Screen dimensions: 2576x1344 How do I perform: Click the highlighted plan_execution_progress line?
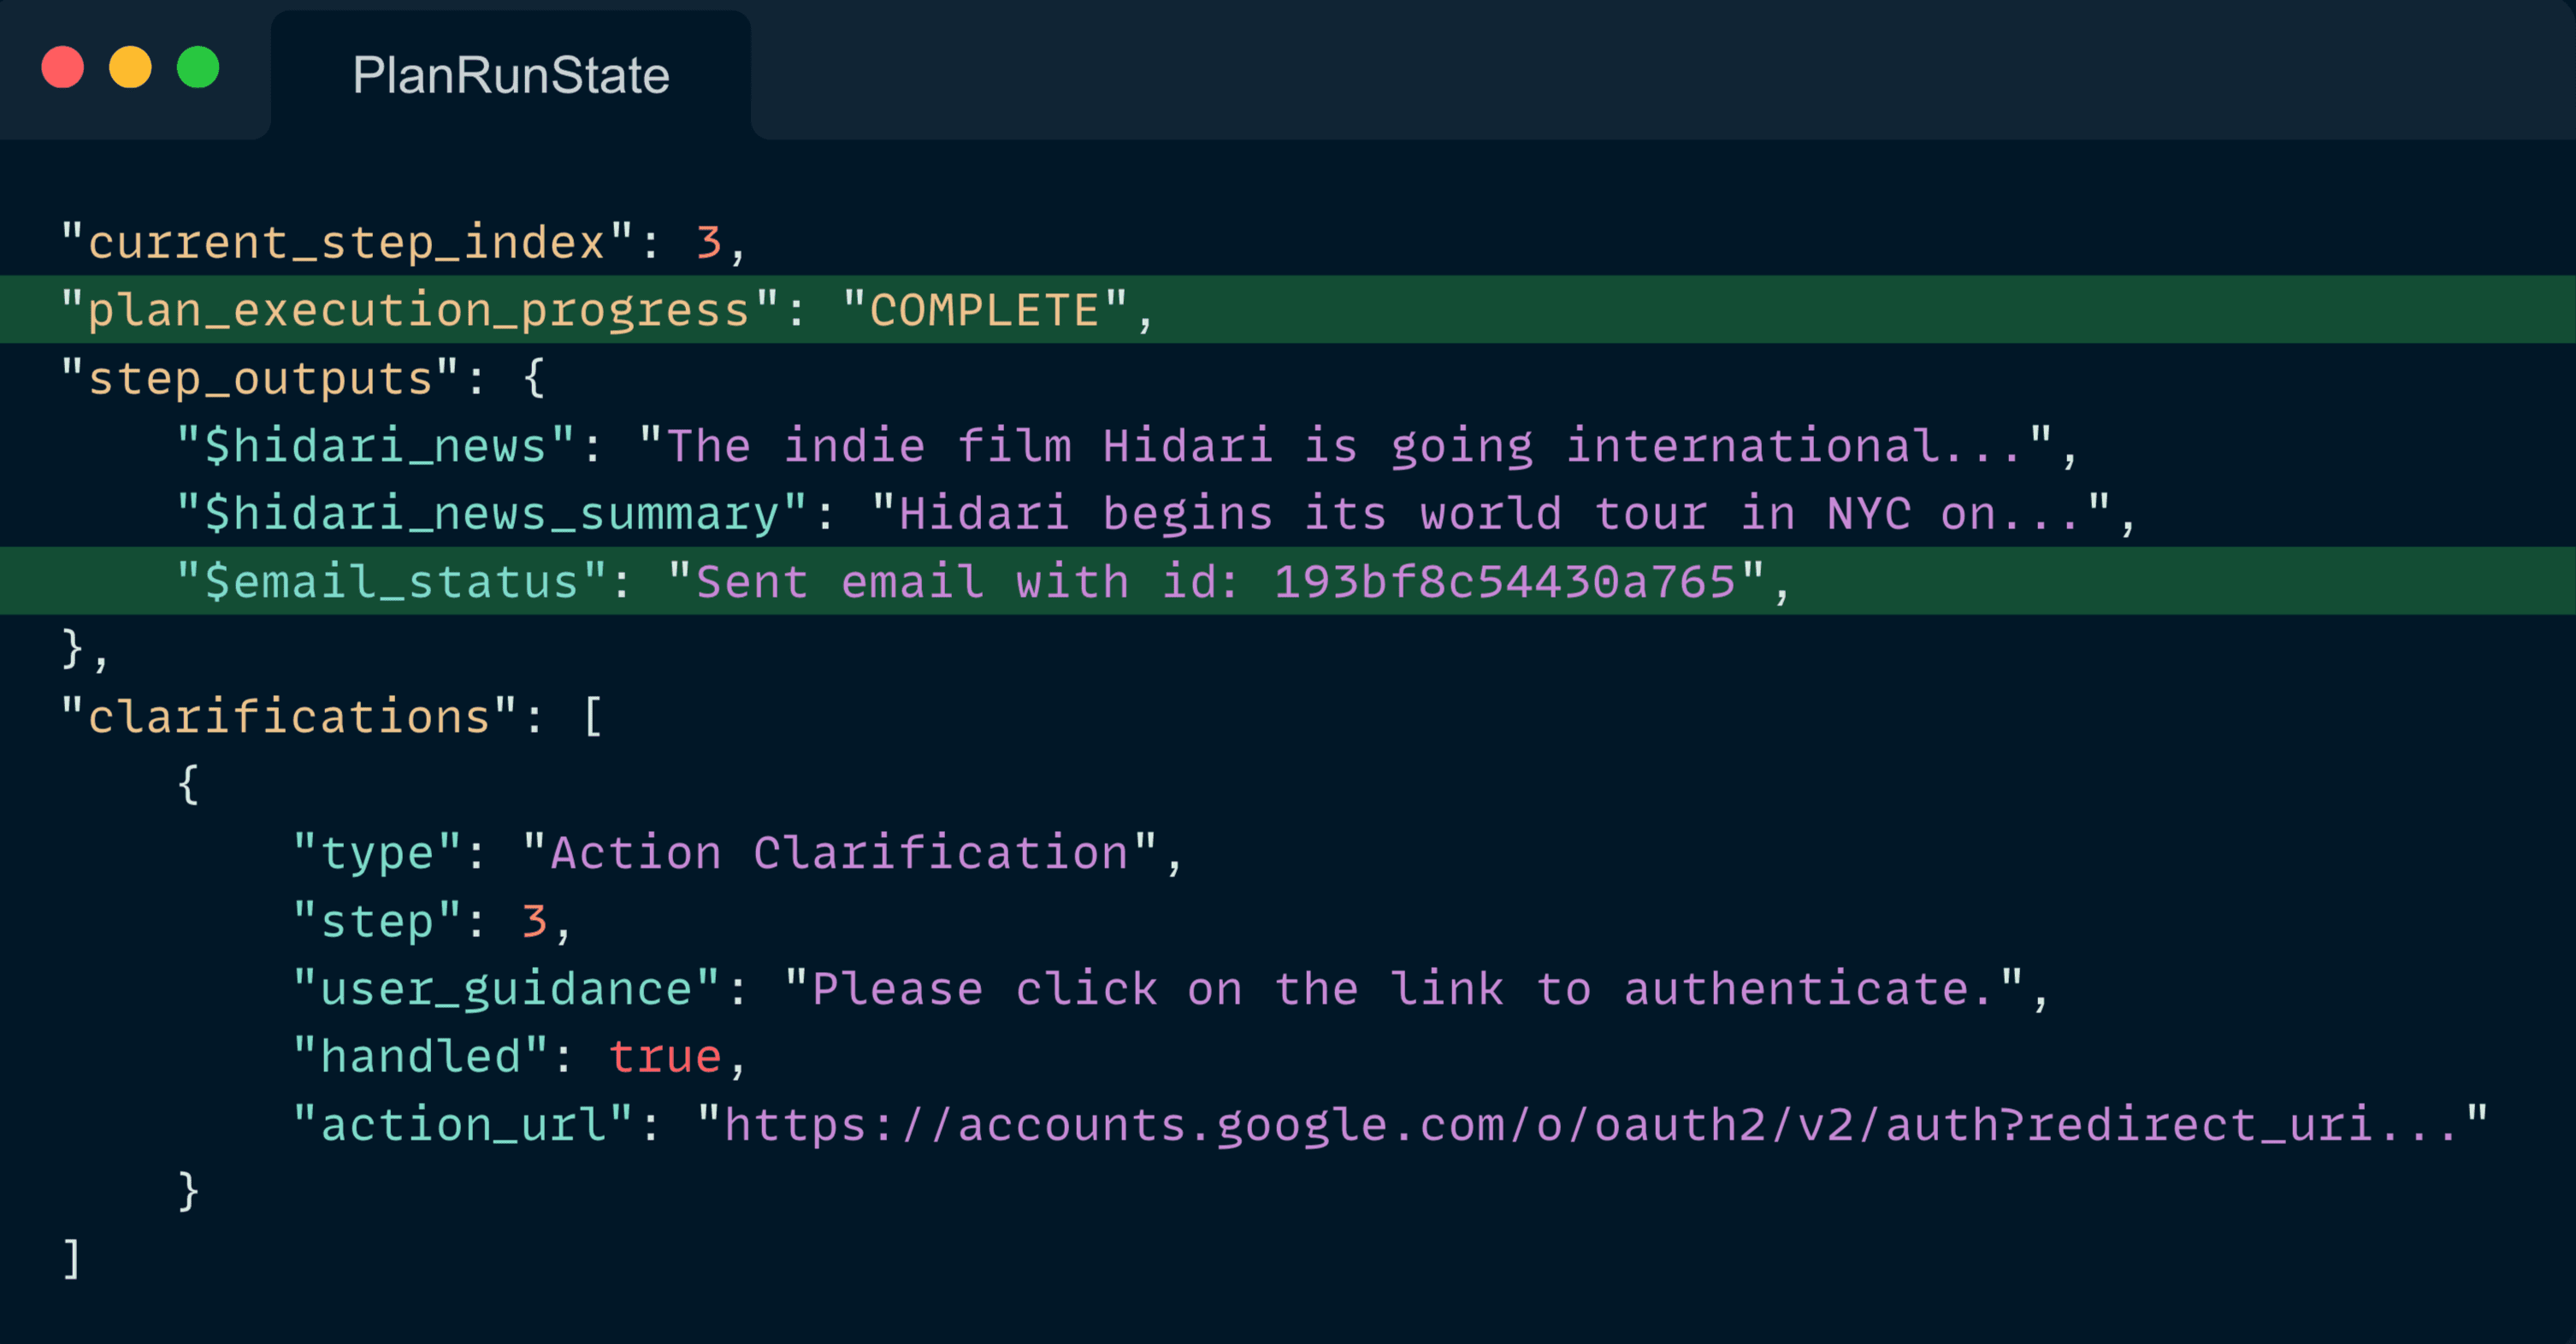[x=1288, y=309]
